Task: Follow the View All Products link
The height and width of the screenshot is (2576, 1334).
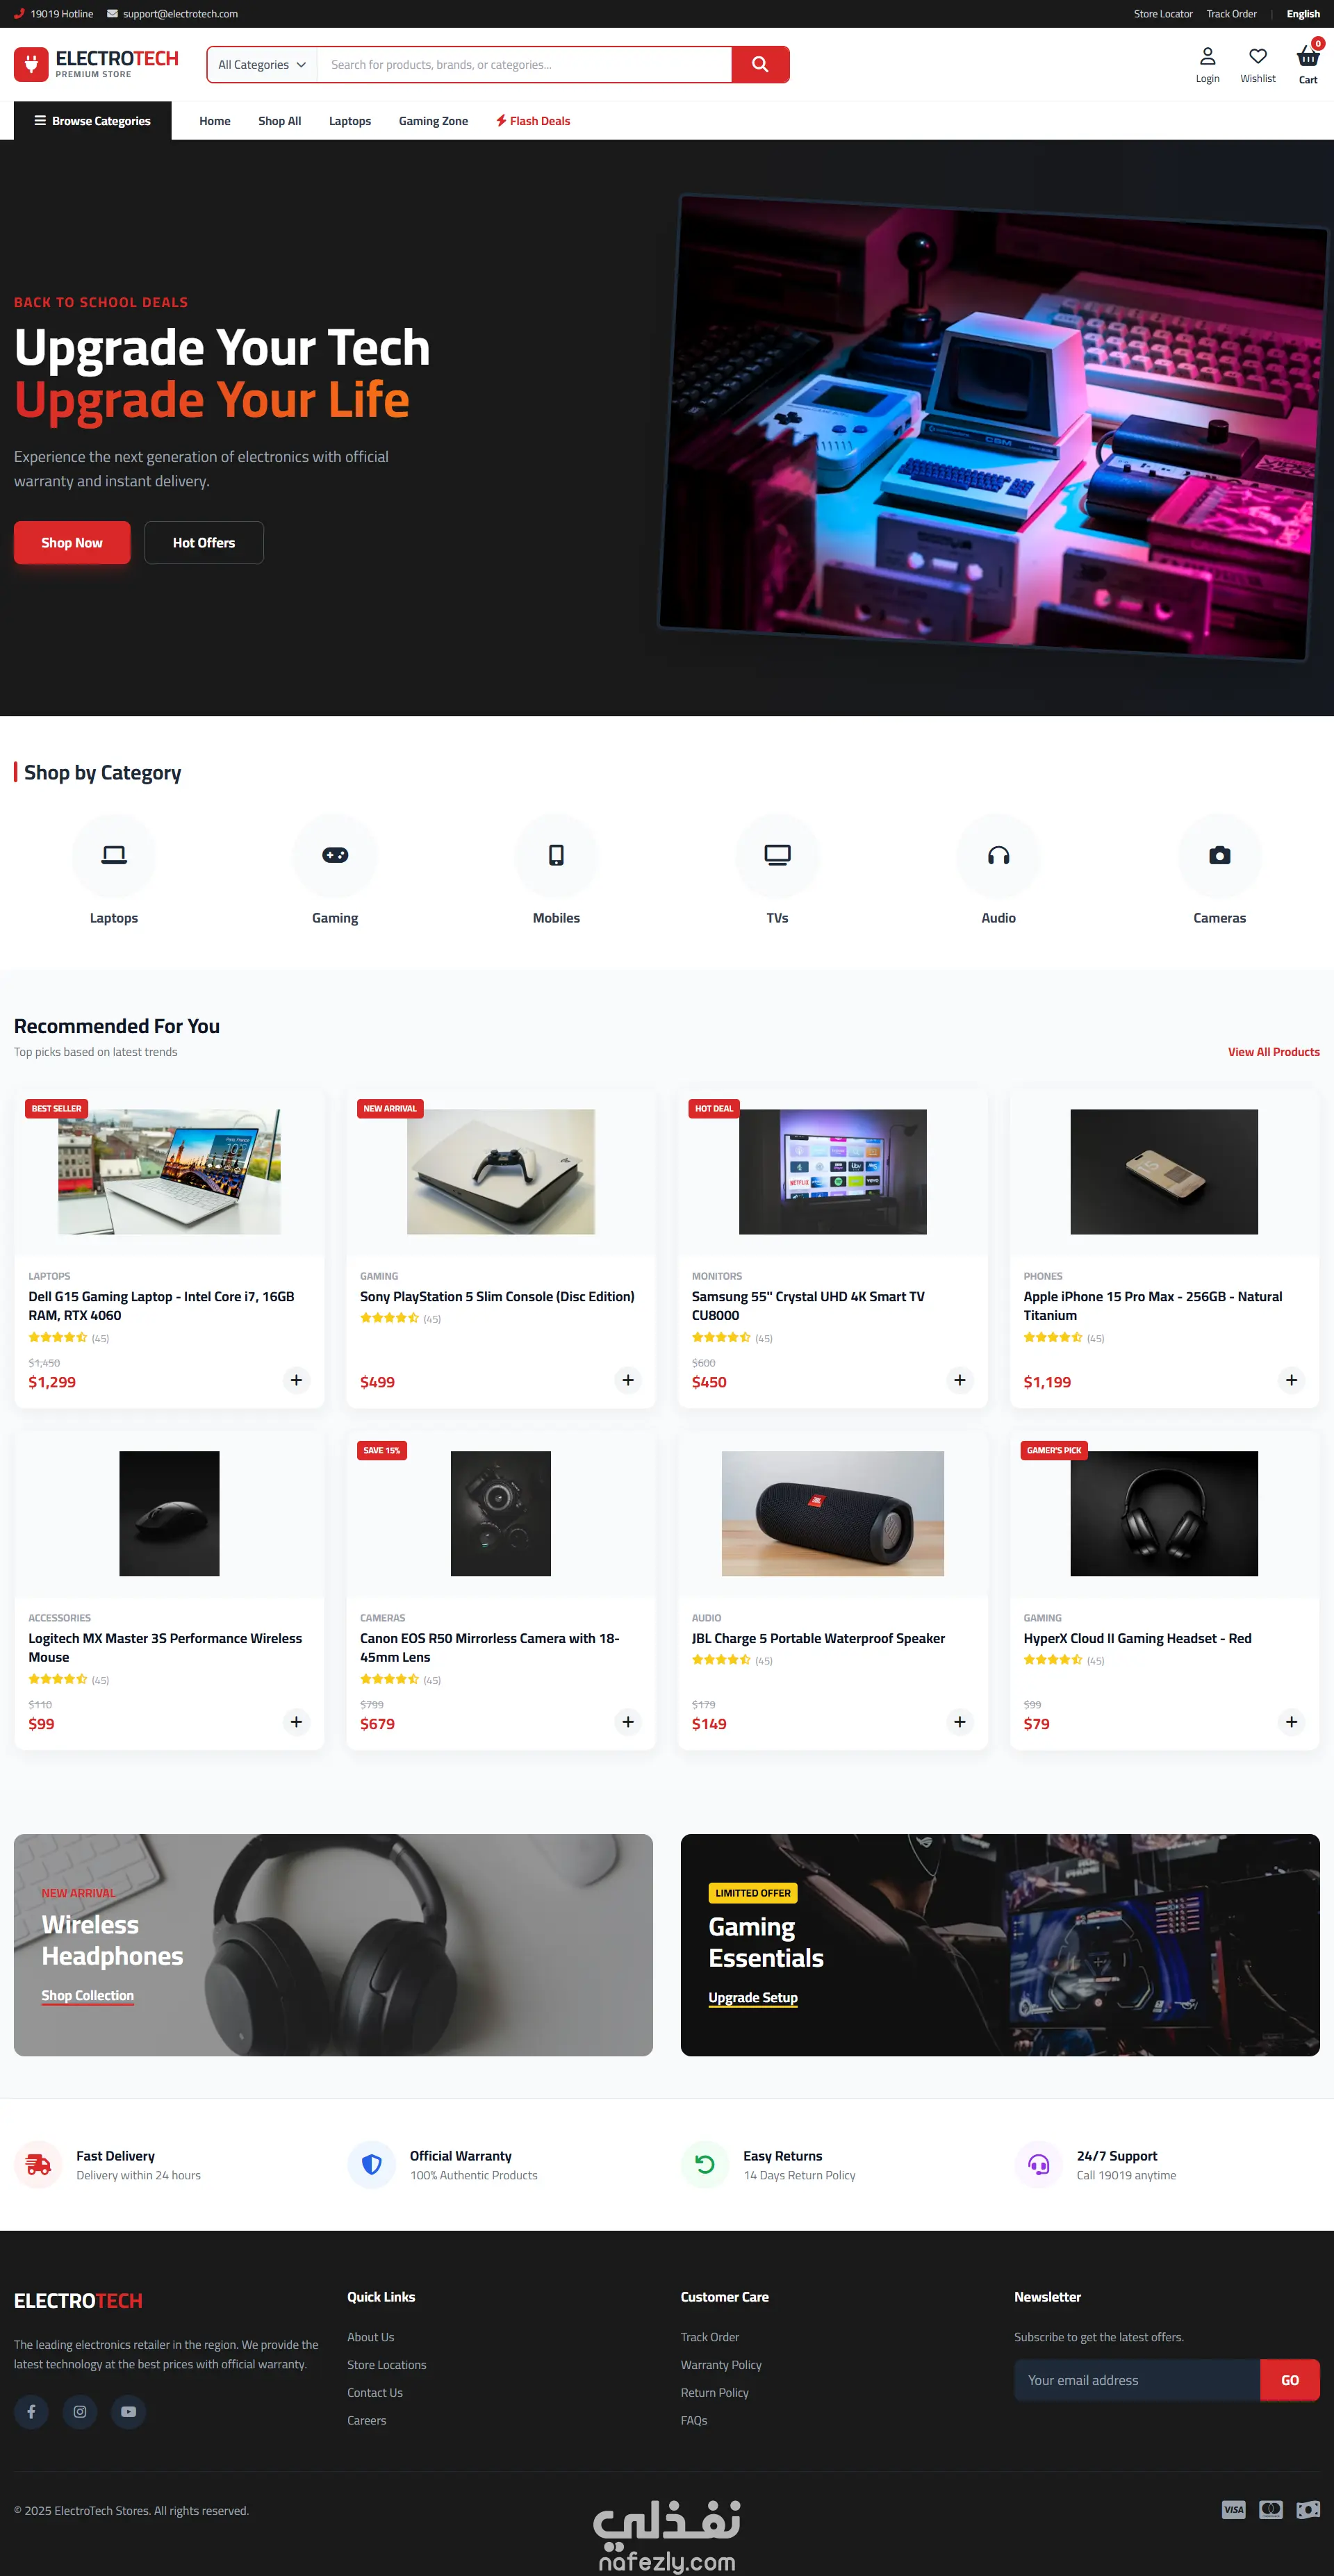Action: click(x=1273, y=1052)
